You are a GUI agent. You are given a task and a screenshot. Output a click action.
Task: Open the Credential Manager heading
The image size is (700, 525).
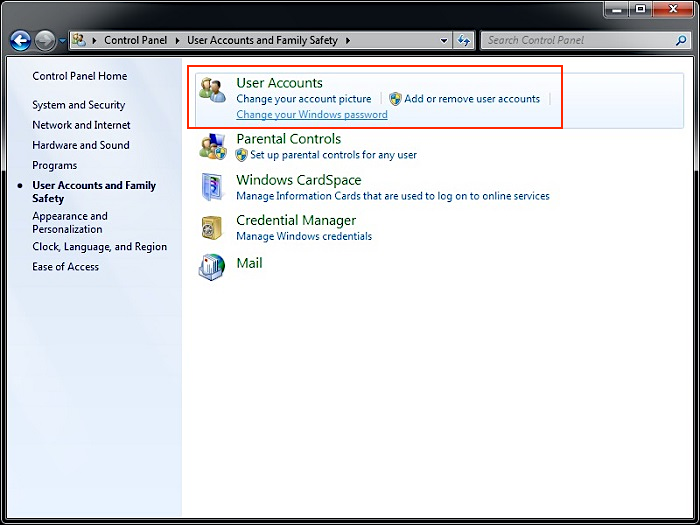point(296,221)
